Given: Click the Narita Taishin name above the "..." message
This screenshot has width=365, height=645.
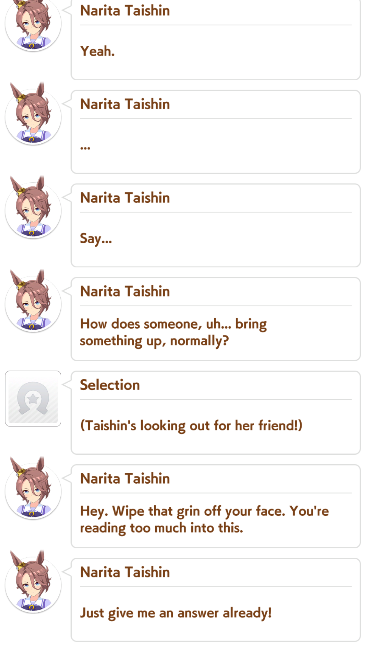Looking at the screenshot, I should pyautogui.click(x=125, y=104).
